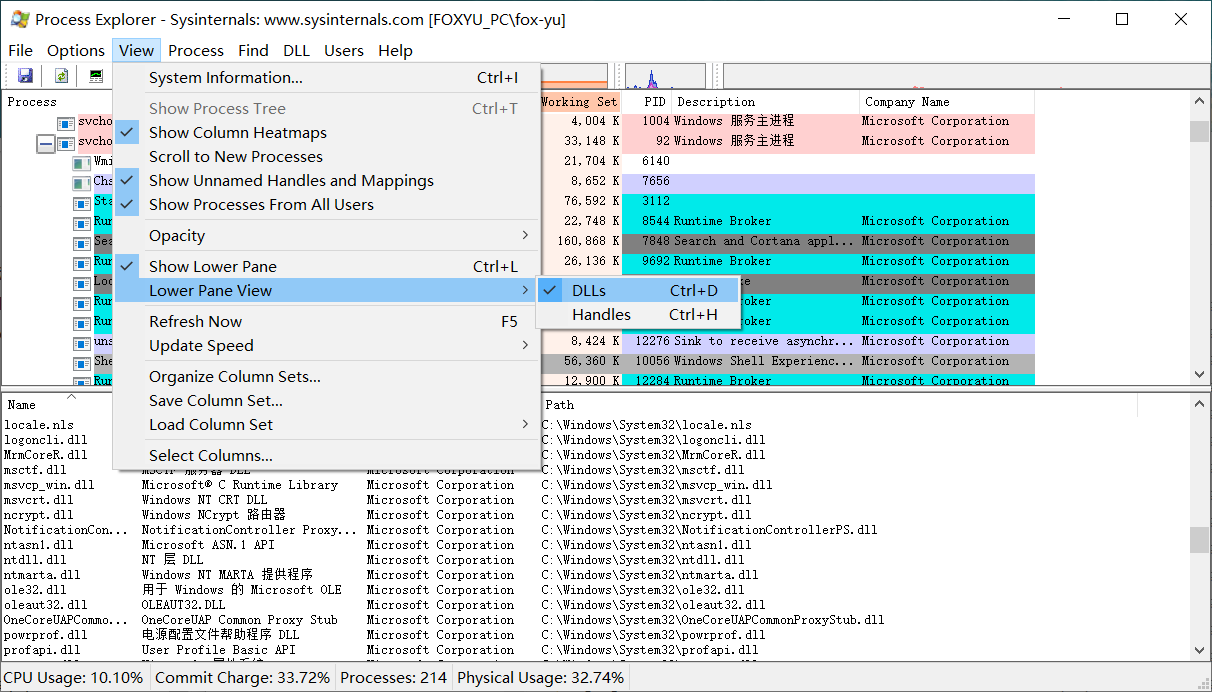This screenshot has width=1212, height=692.
Task: Open the File menu
Action: [20, 50]
